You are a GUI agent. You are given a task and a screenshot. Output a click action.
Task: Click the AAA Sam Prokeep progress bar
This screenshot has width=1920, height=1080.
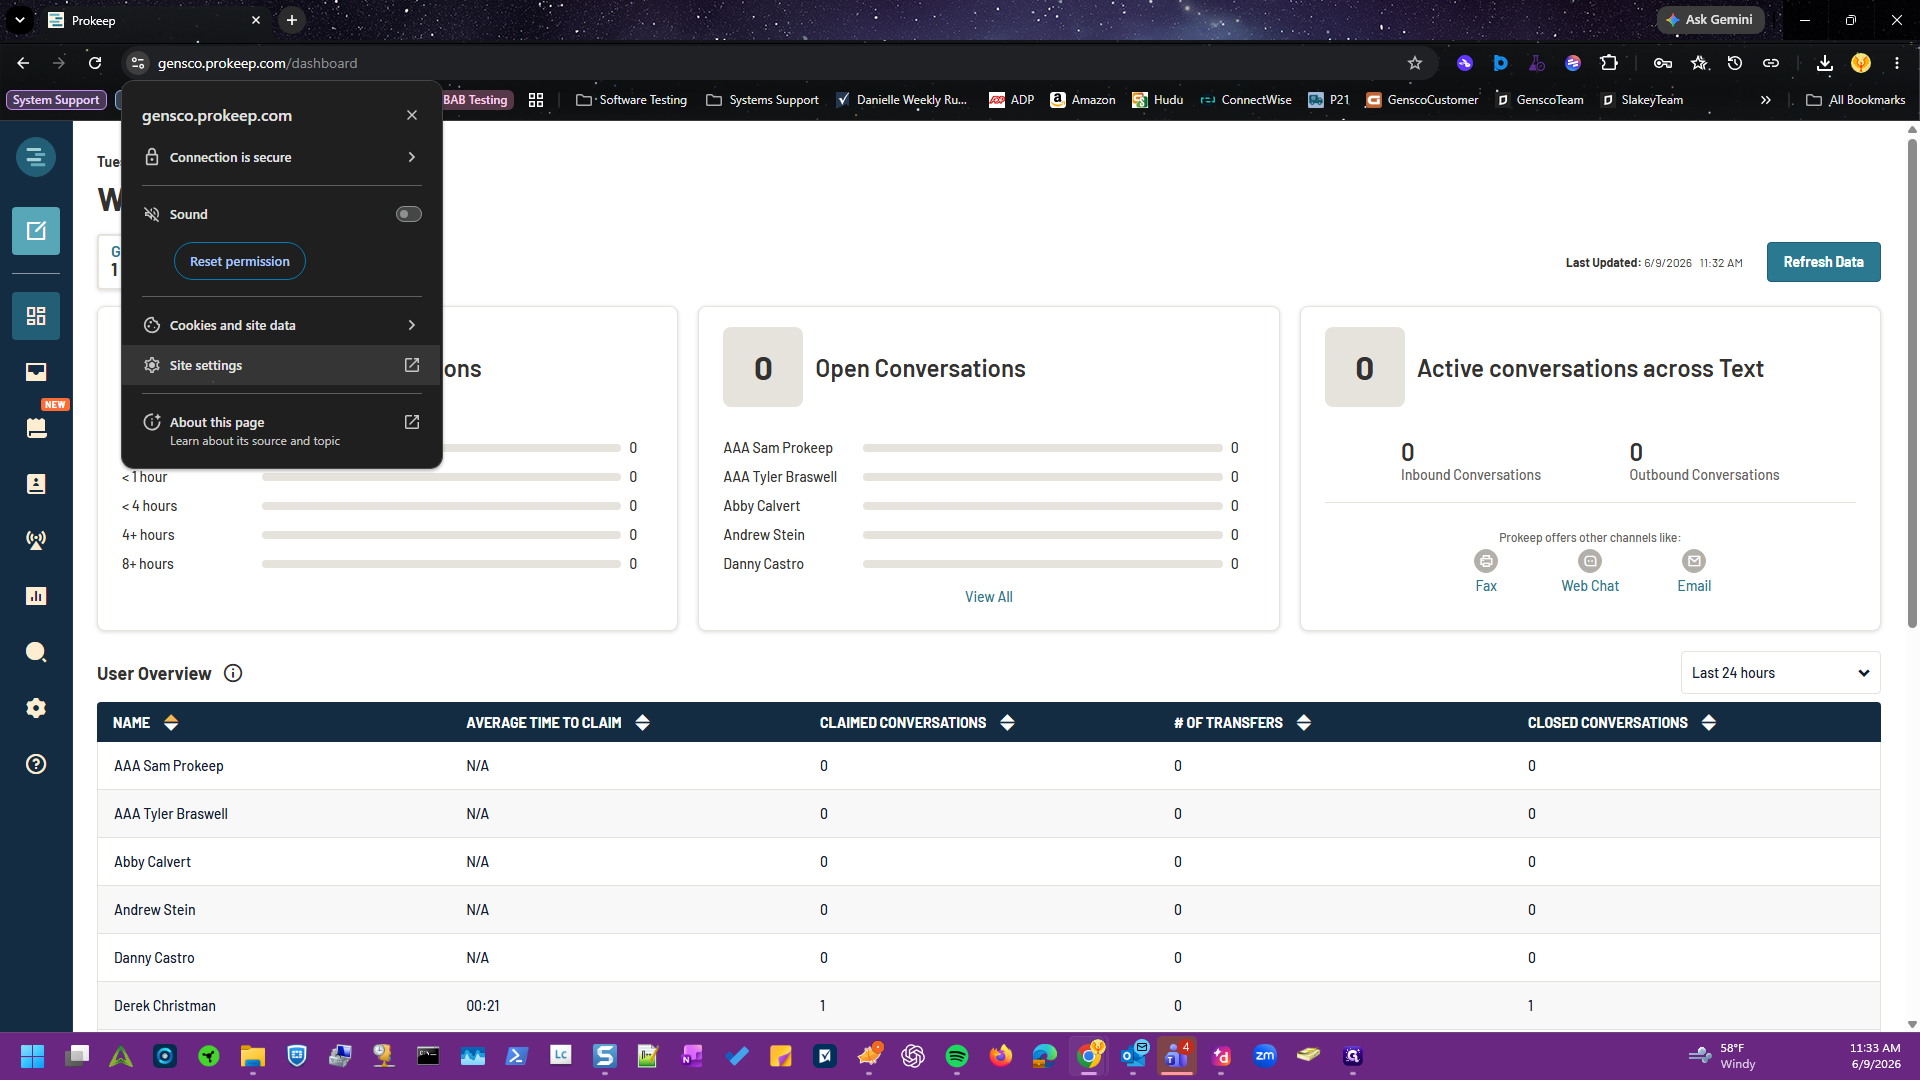click(1042, 448)
